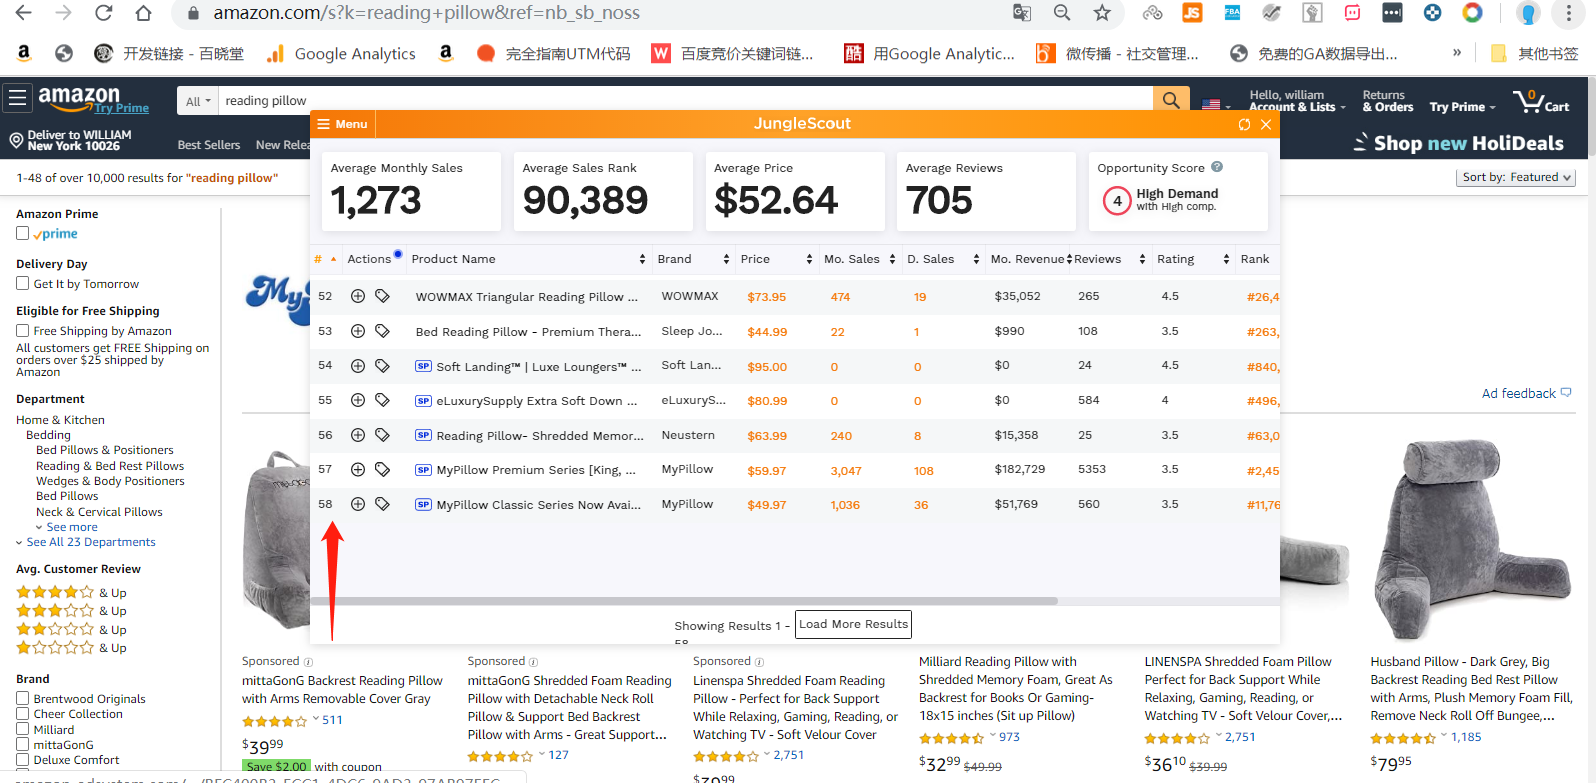This screenshot has height=783, width=1596.
Task: Expand Account & Lists menu
Action: click(x=1297, y=101)
